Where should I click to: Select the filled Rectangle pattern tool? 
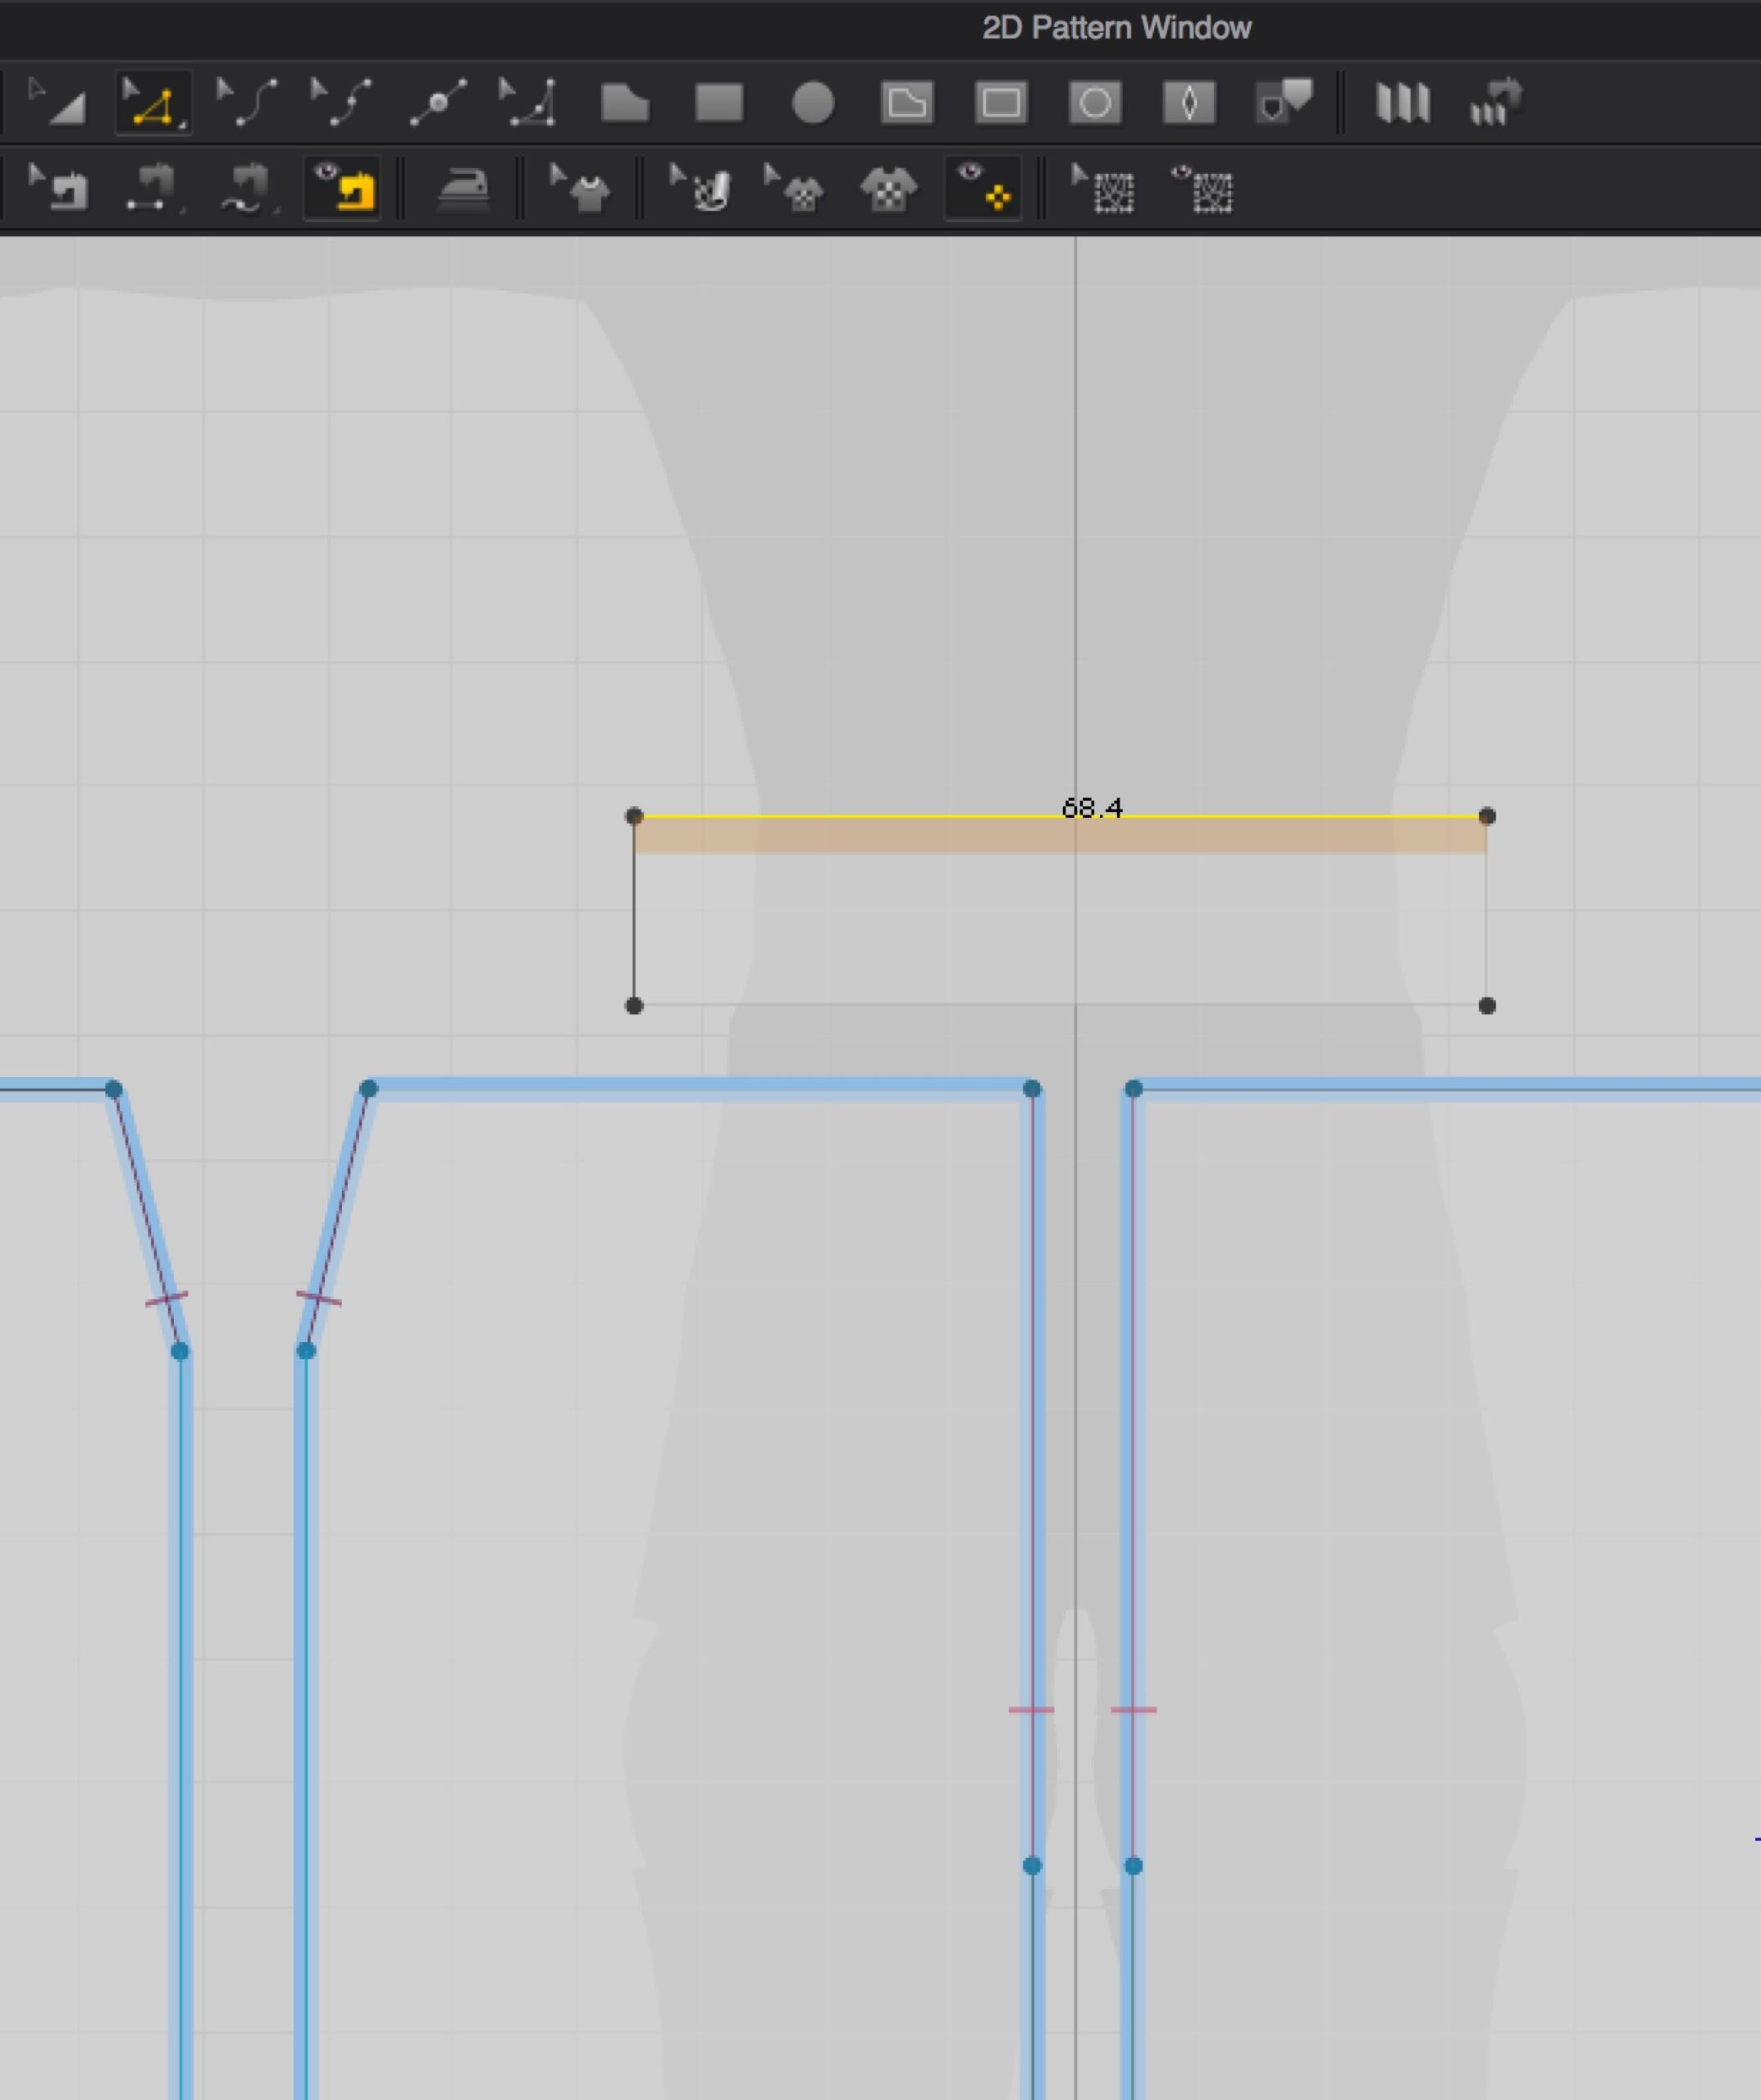click(x=718, y=103)
